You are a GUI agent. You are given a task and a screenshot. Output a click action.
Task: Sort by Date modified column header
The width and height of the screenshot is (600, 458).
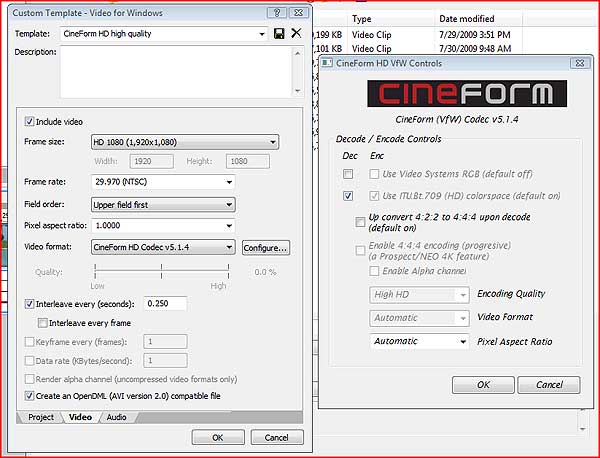coord(479,19)
